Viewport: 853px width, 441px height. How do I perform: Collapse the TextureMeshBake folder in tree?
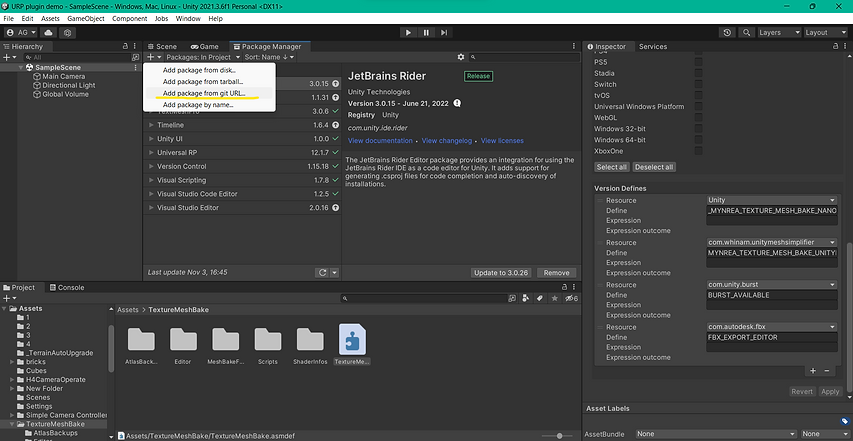tap(12, 424)
